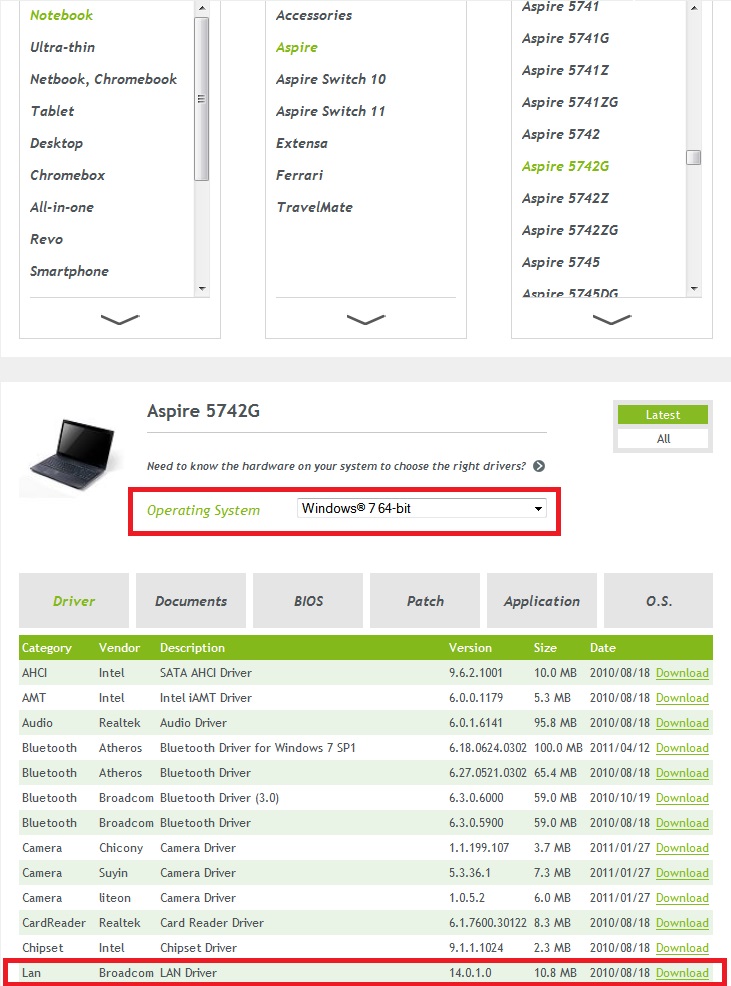Download the liteon Camera Driver

tap(682, 898)
